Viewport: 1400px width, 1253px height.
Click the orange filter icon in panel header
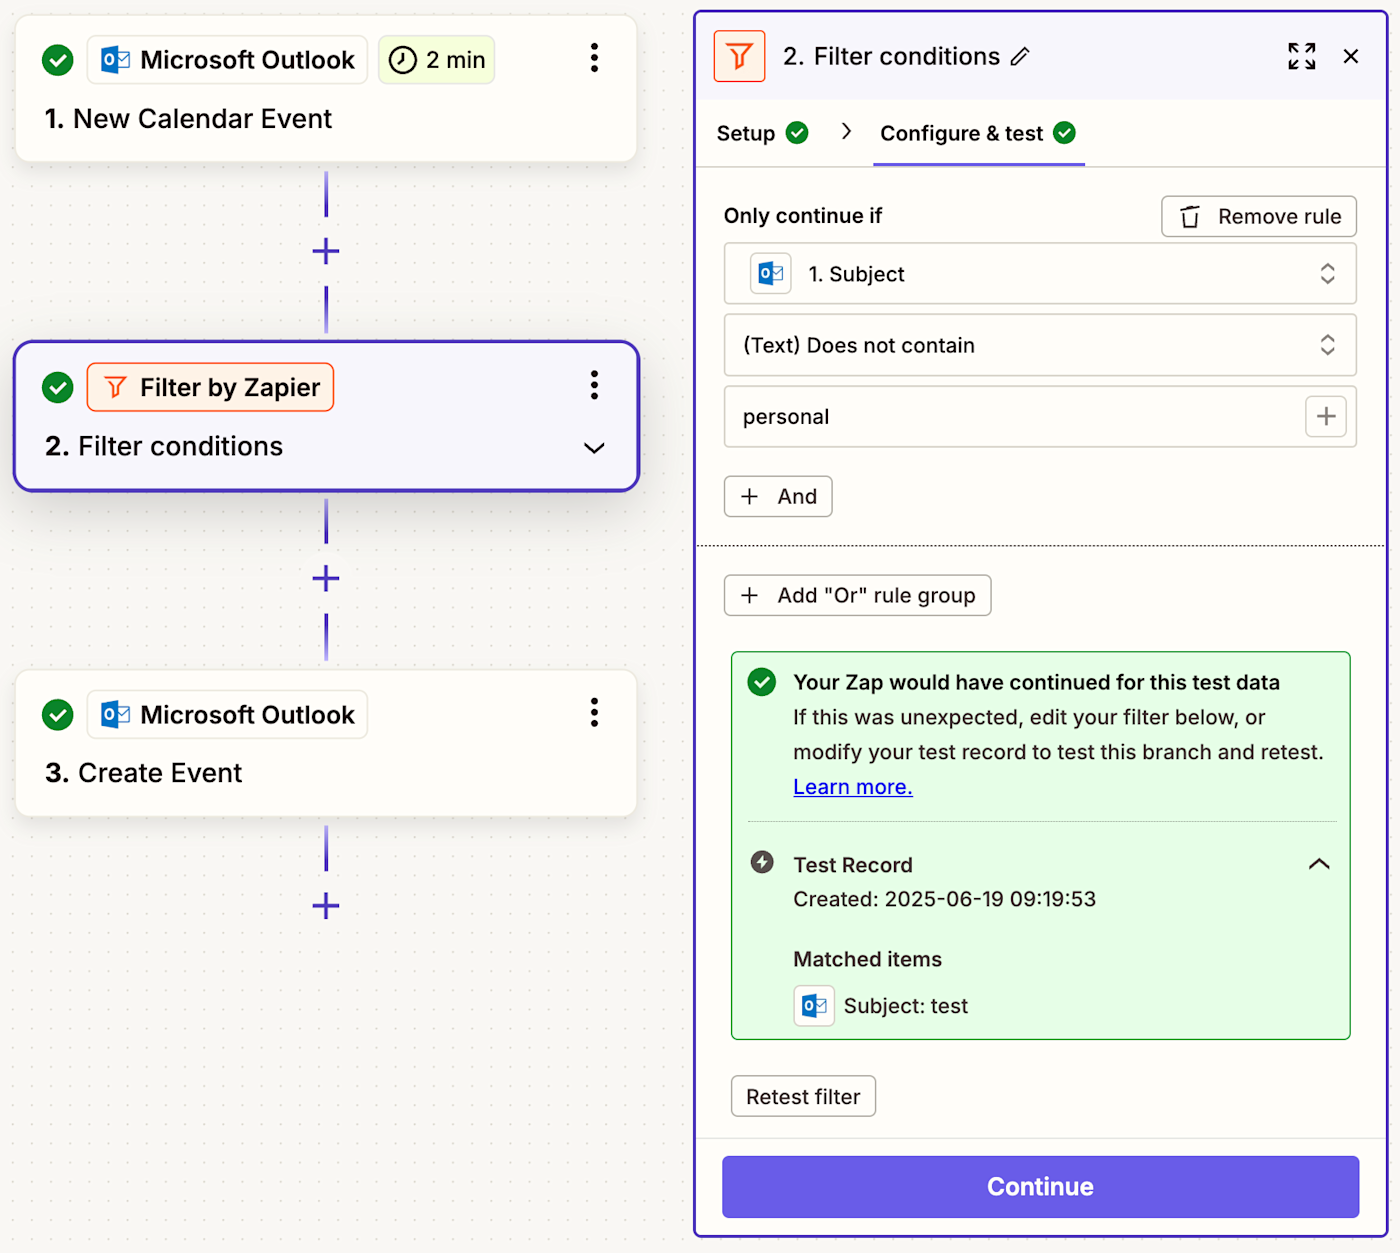tap(739, 56)
